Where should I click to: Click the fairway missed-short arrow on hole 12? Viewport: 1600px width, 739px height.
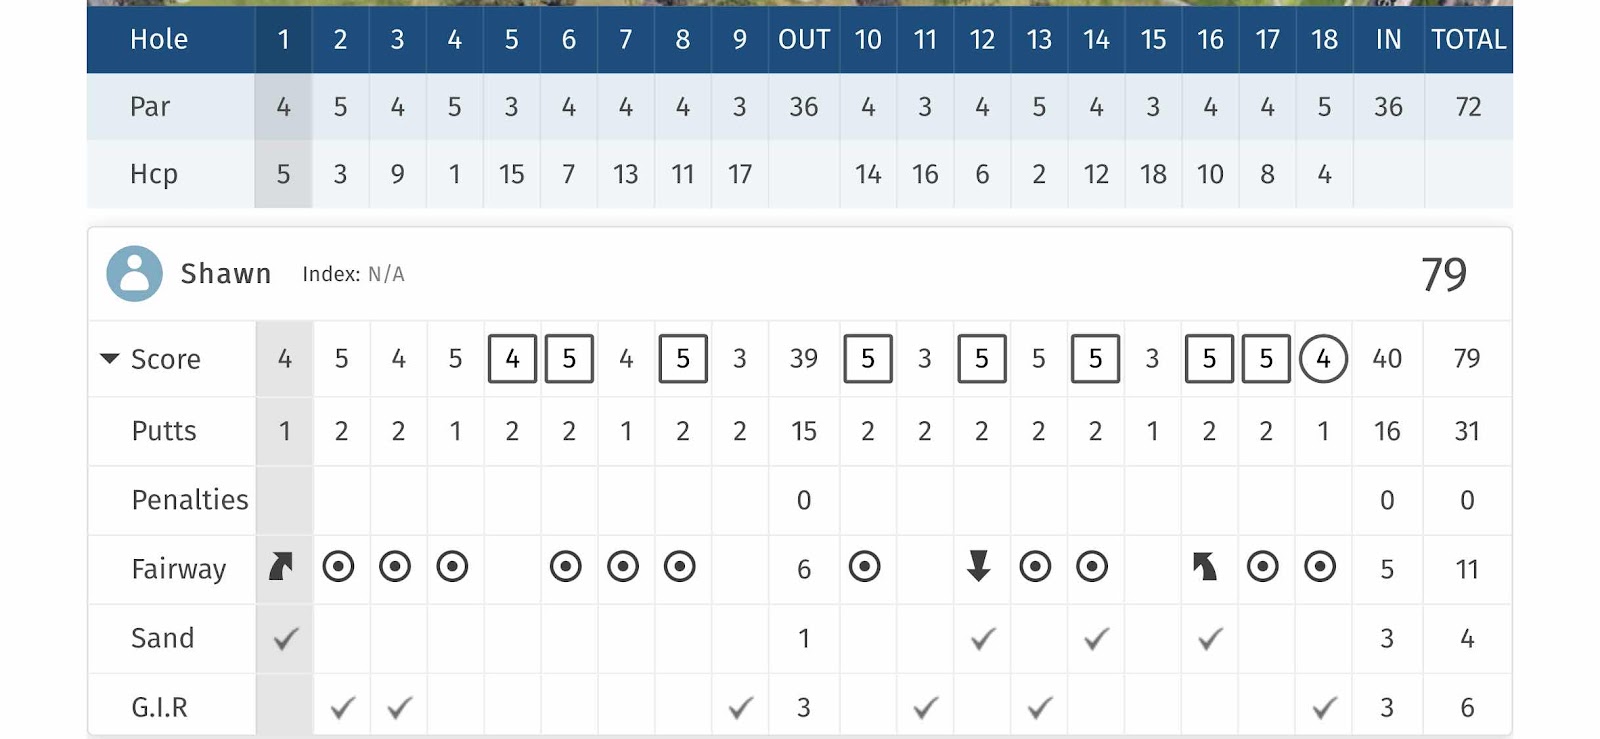[x=979, y=566]
